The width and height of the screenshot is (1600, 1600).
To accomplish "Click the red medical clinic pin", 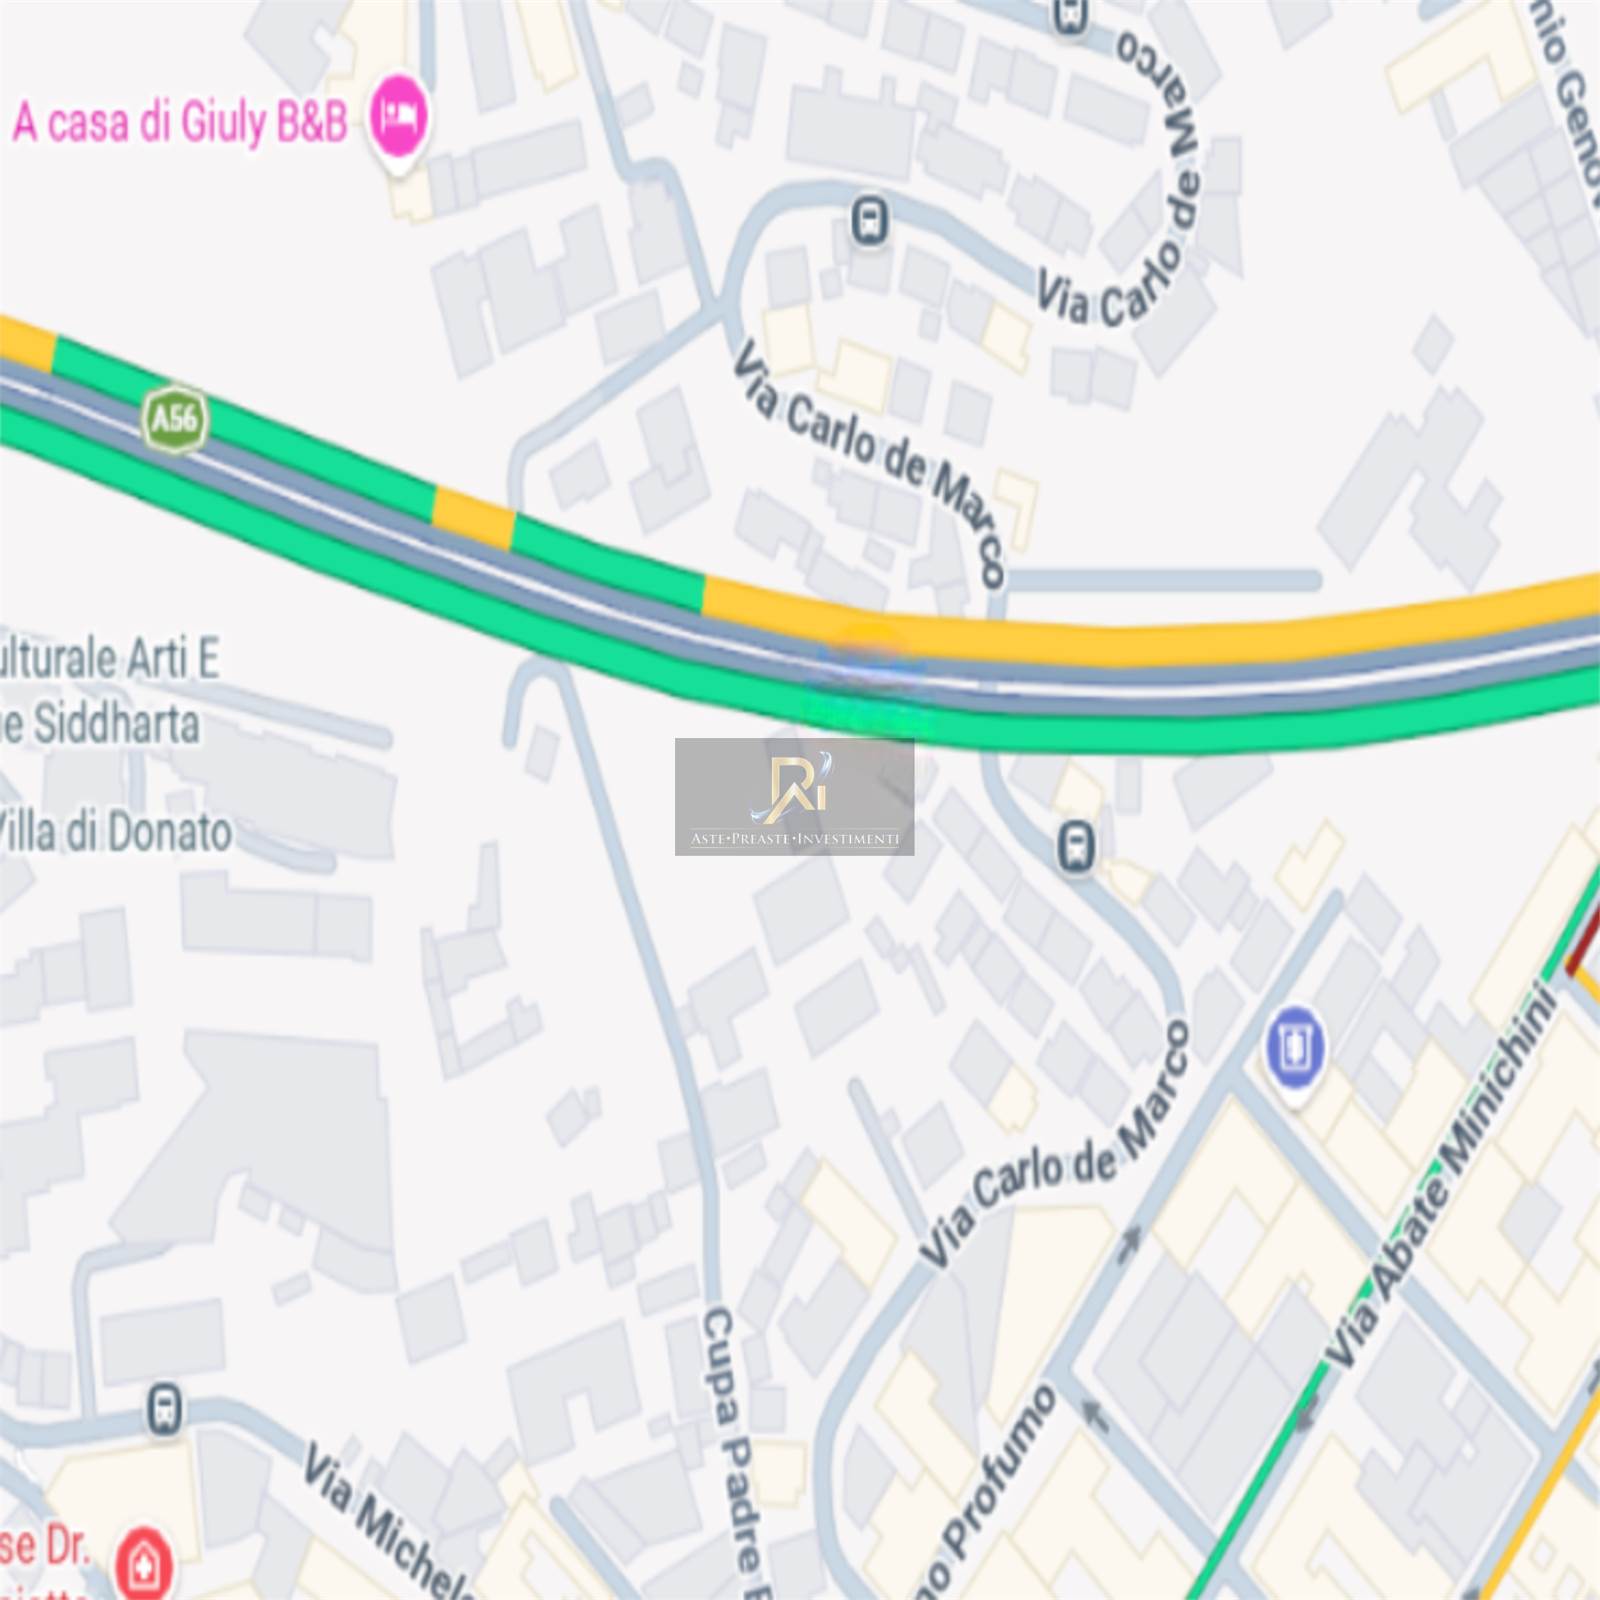I will pyautogui.click(x=144, y=1562).
